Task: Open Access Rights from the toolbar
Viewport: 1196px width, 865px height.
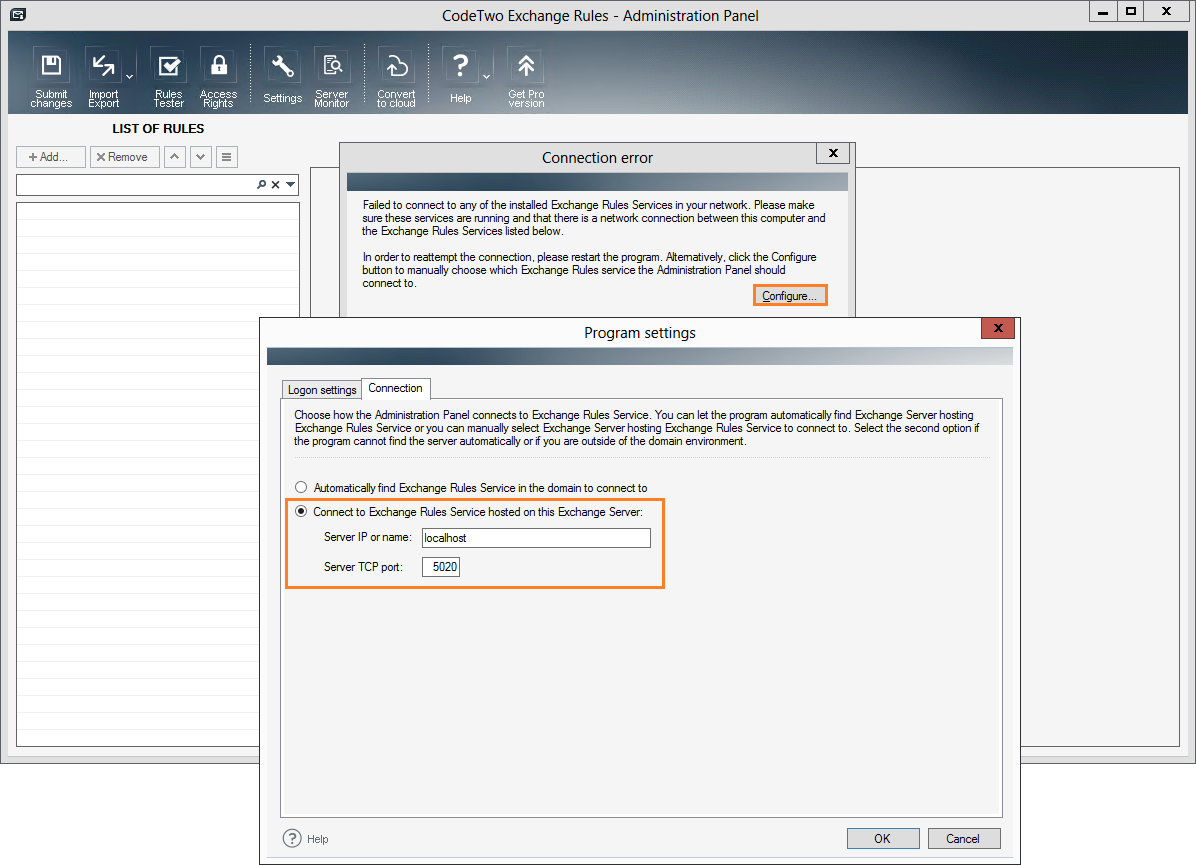Action: tap(218, 77)
